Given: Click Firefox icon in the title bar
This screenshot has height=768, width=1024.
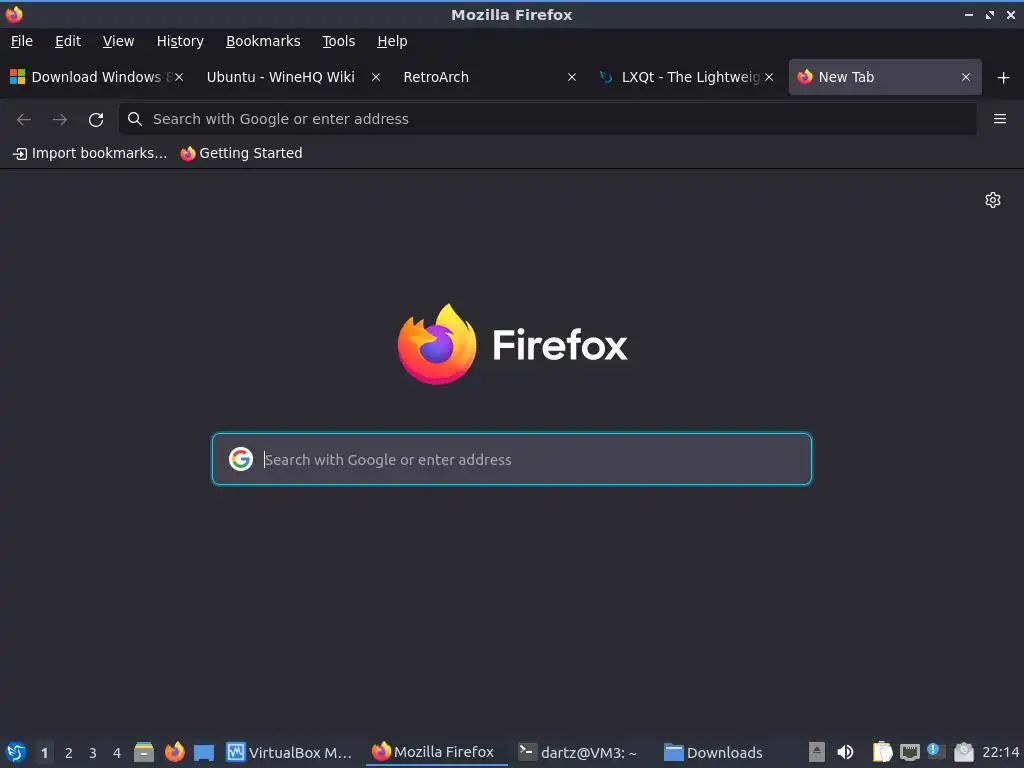Looking at the screenshot, I should (14, 14).
